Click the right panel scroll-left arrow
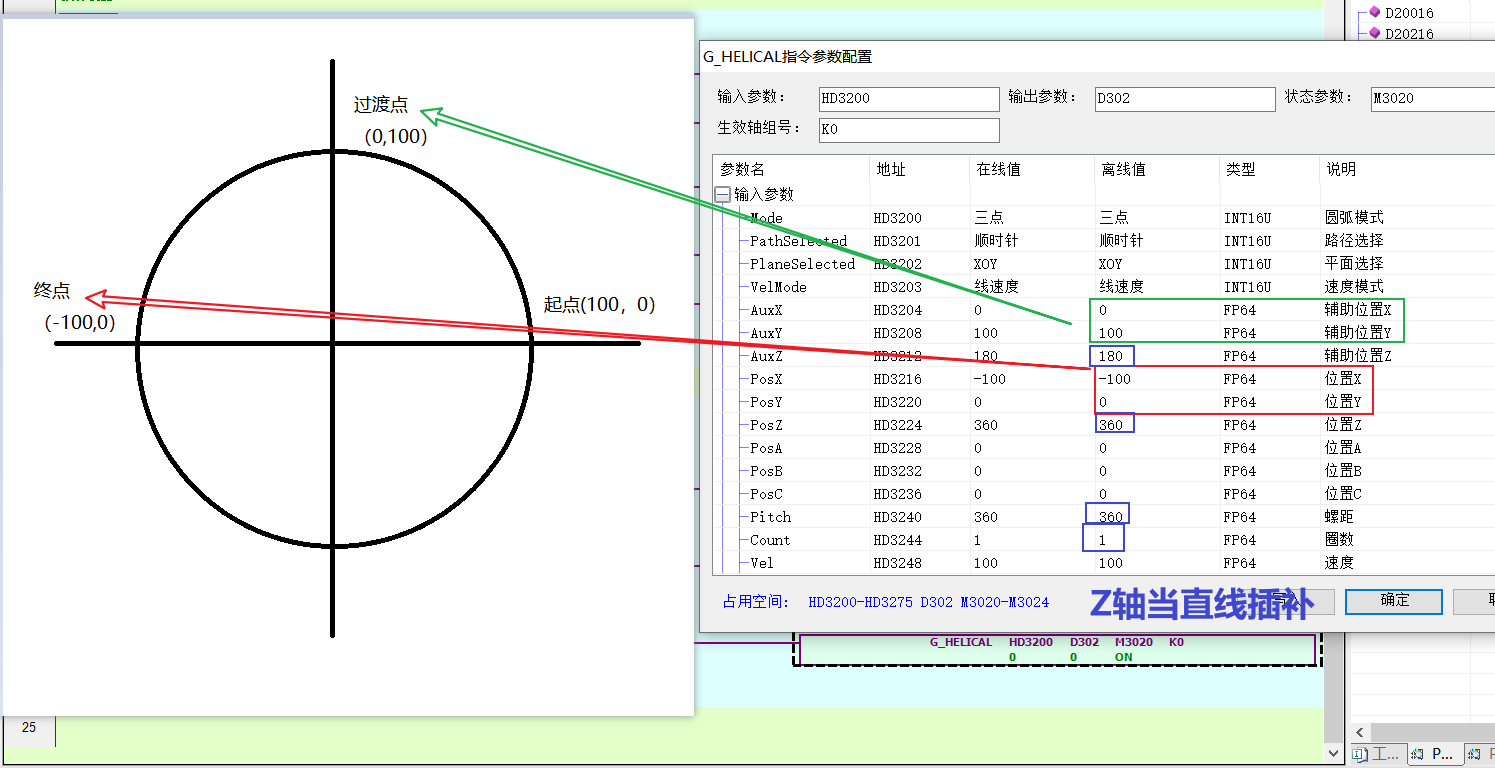1495x768 pixels. pos(1360,732)
